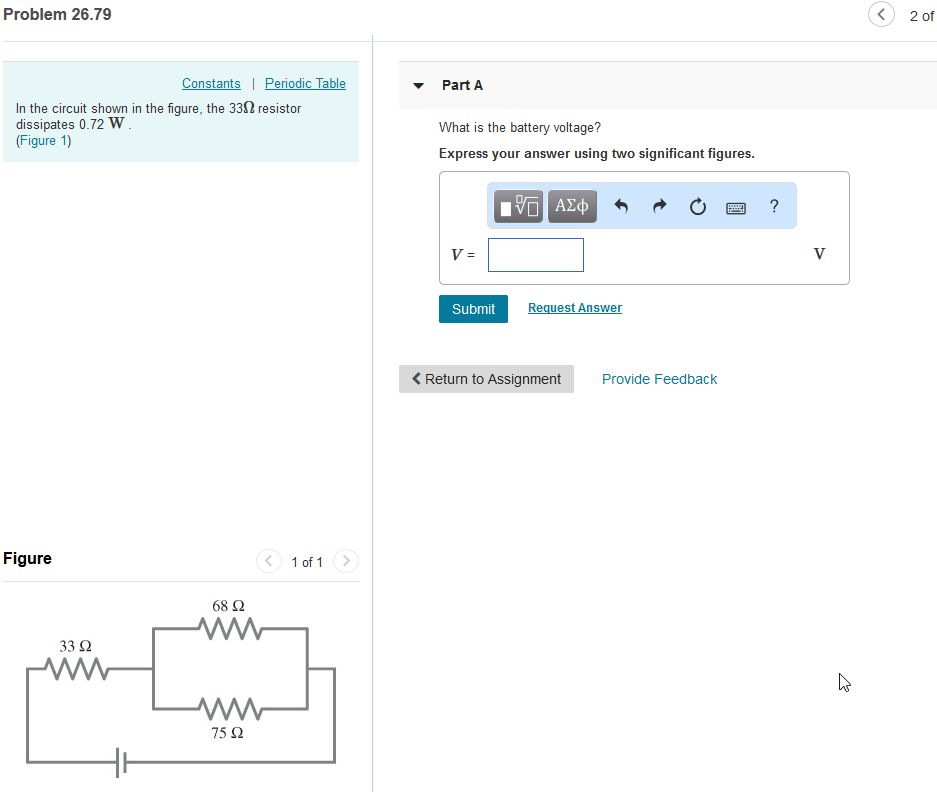
Task: Click the undo arrow in answer toolbar
Action: pos(620,206)
